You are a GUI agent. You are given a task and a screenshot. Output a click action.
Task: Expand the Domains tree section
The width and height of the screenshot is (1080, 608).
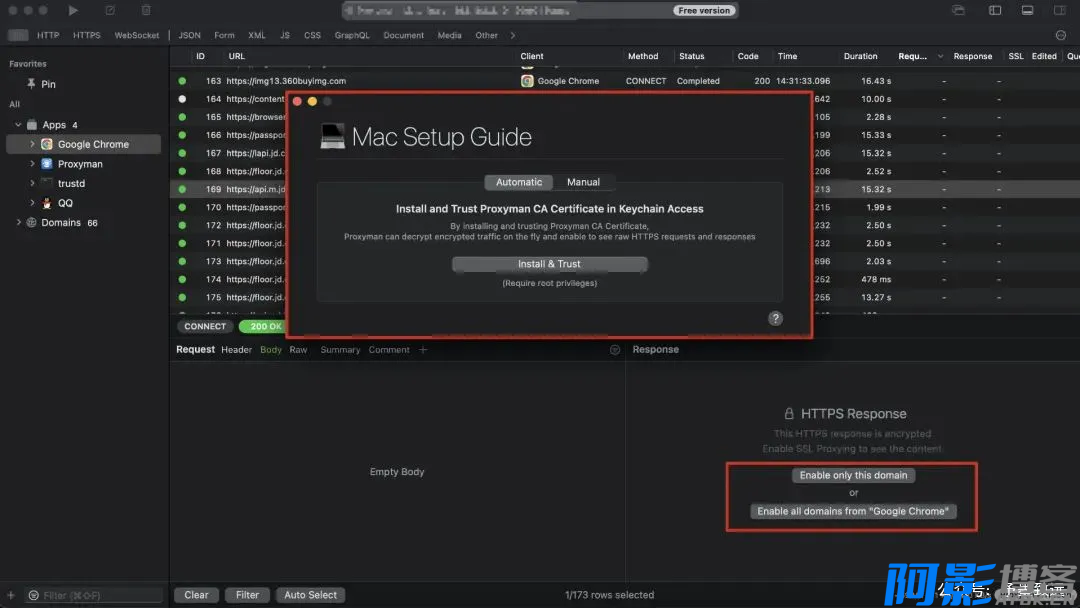click(19, 222)
